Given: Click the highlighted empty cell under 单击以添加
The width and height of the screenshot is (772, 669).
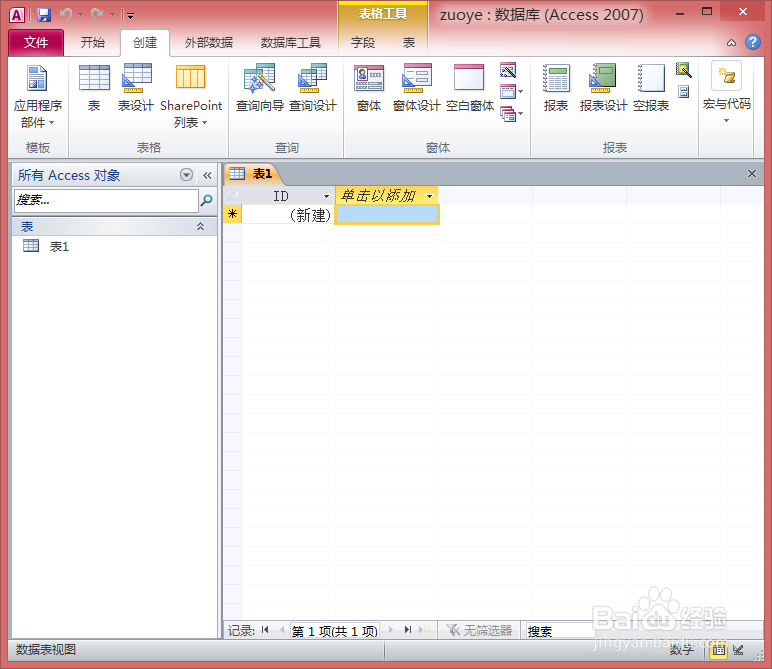Looking at the screenshot, I should tap(386, 215).
